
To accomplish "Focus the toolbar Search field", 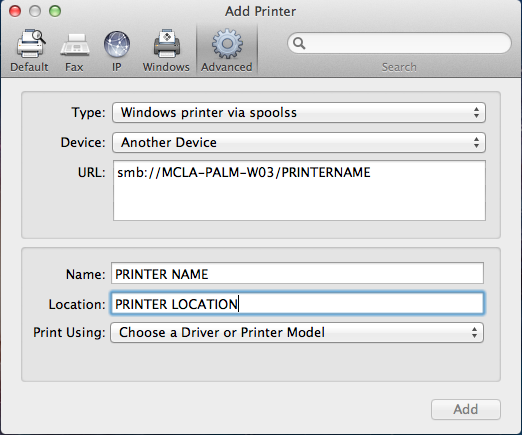I will pos(399,43).
